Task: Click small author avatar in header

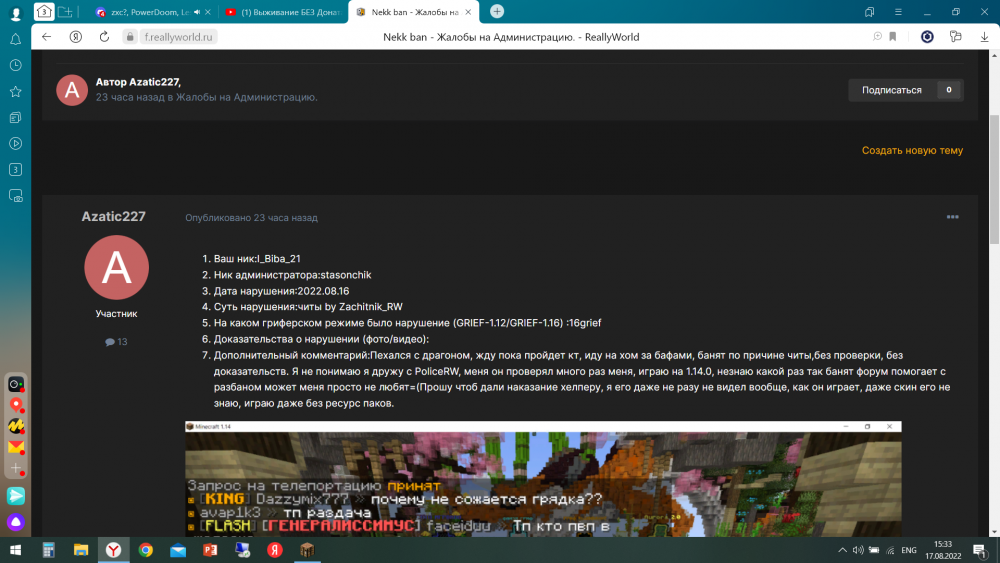Action: (x=72, y=90)
